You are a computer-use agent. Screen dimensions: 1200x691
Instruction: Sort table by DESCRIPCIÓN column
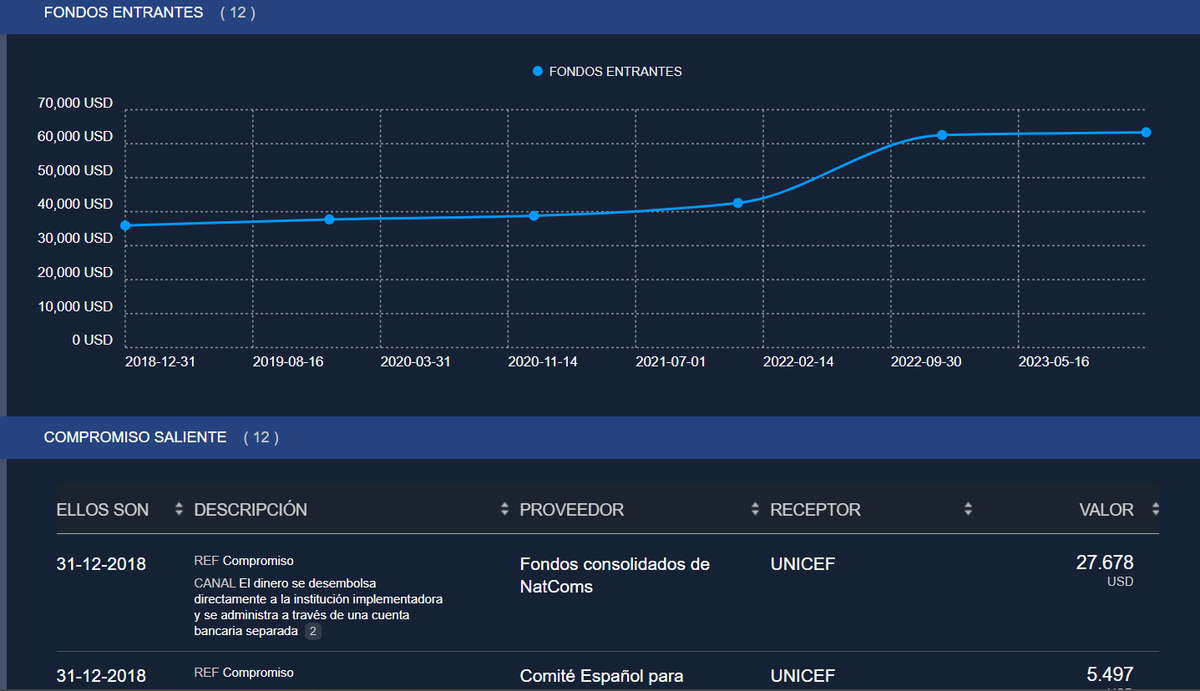pos(505,510)
